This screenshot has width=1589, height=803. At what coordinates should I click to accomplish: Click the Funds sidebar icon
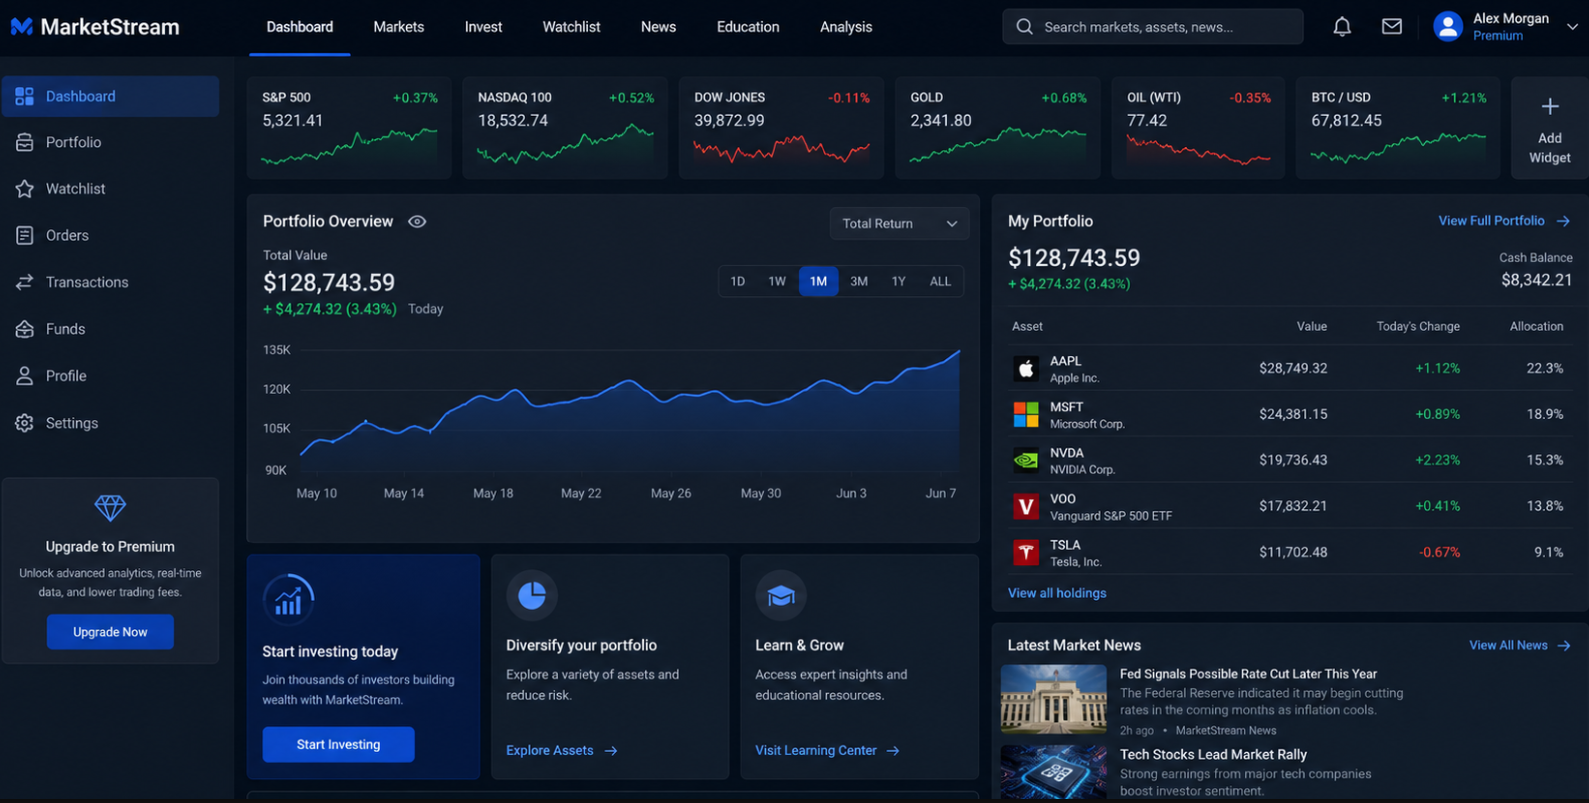click(x=25, y=329)
